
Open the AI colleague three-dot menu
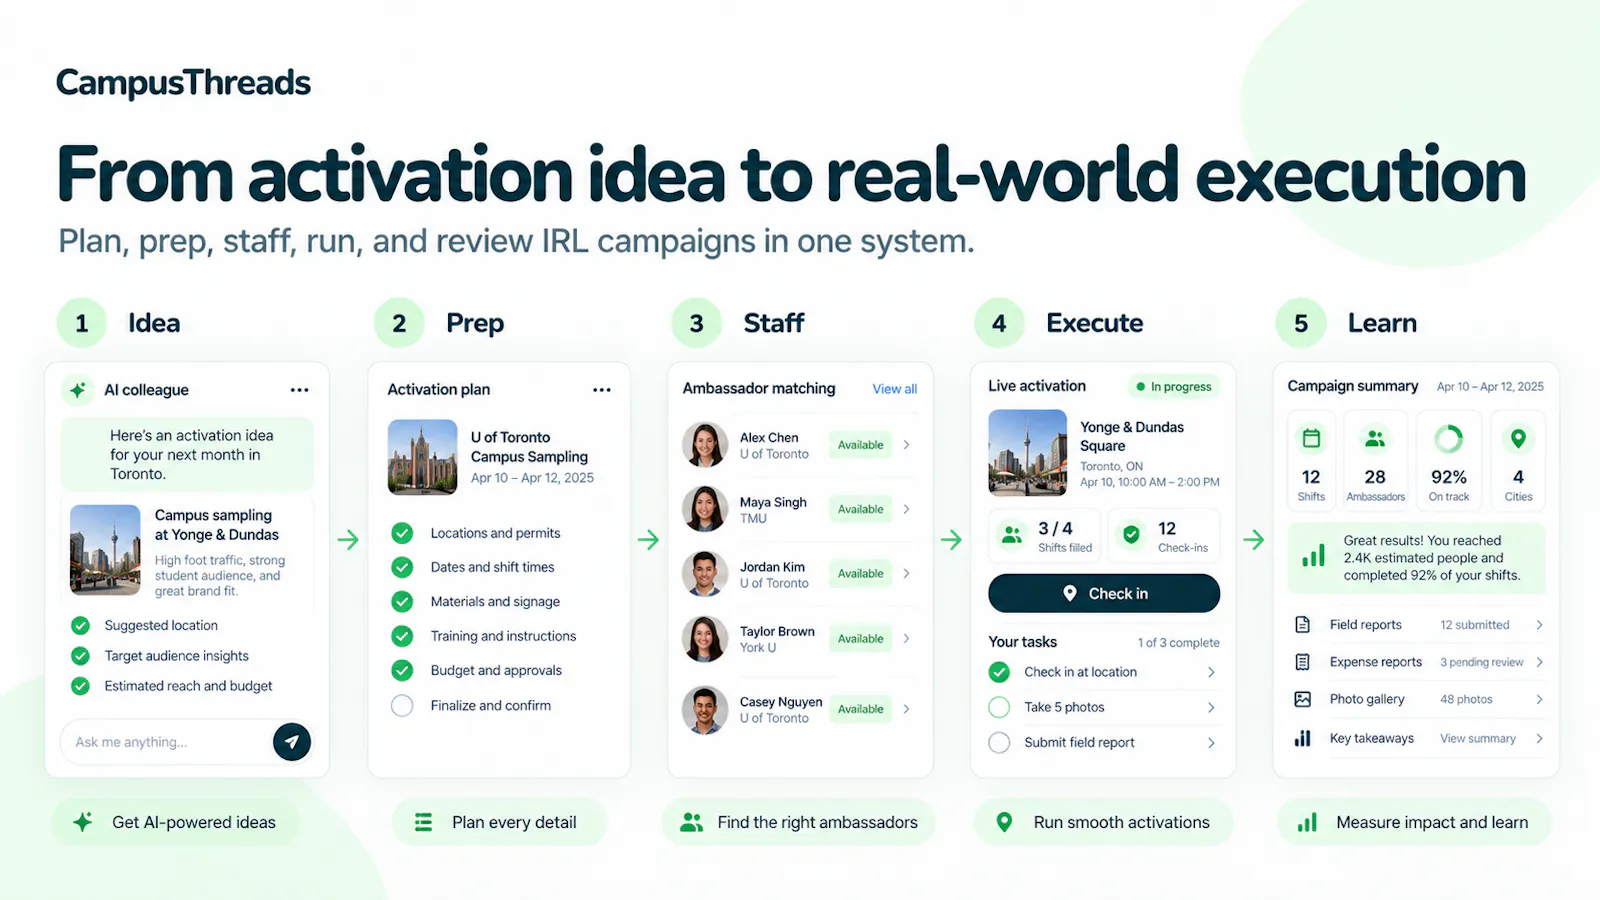(x=299, y=390)
